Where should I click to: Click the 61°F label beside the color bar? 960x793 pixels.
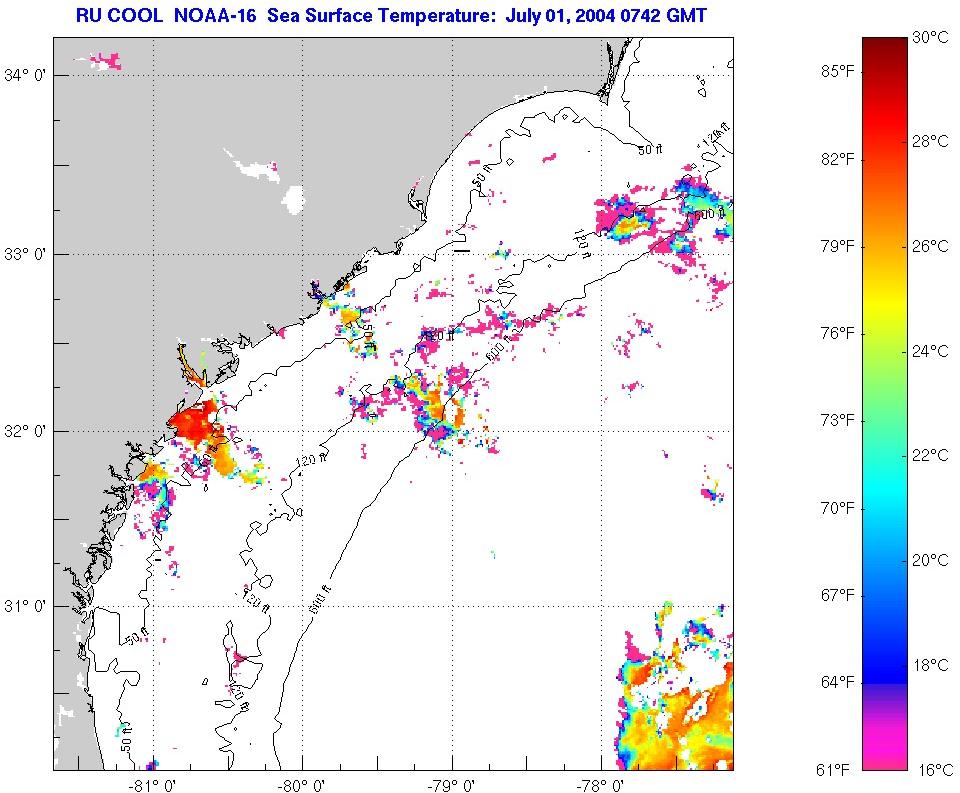[834, 770]
